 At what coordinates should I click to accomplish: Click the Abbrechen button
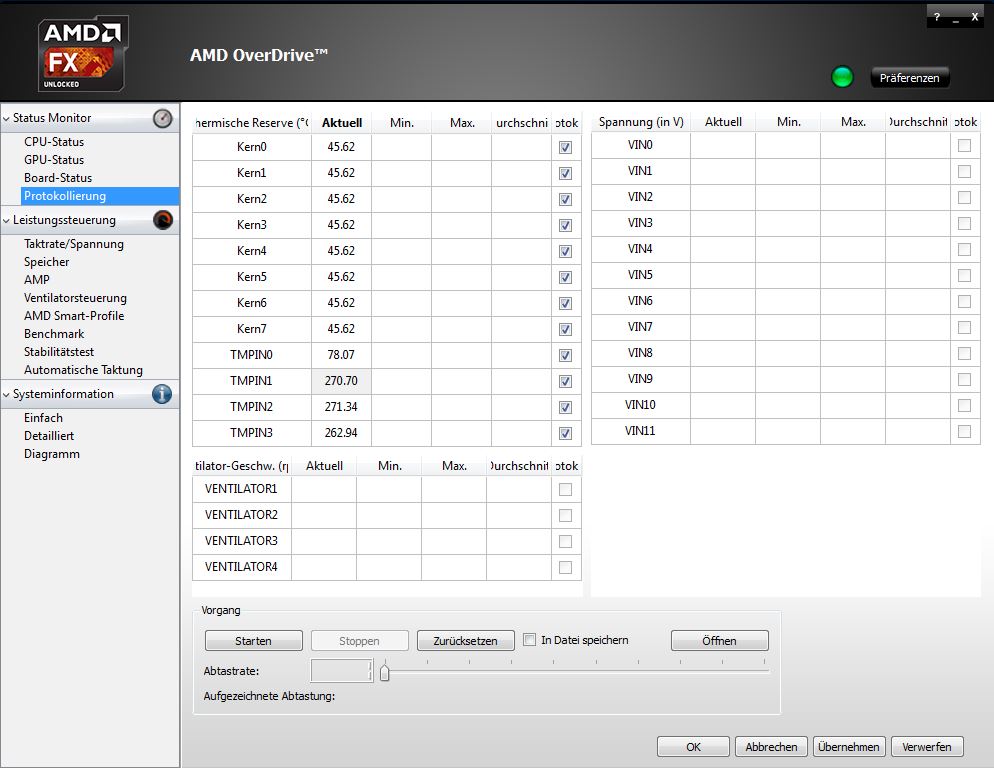pos(771,746)
